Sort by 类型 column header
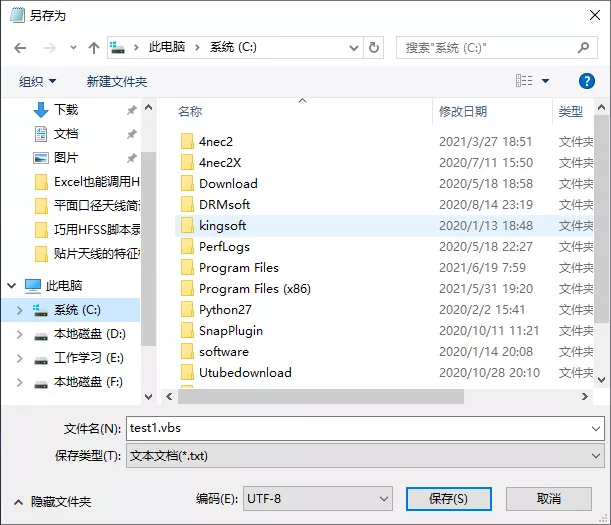Screen dimensions: 611x525 click(571, 112)
